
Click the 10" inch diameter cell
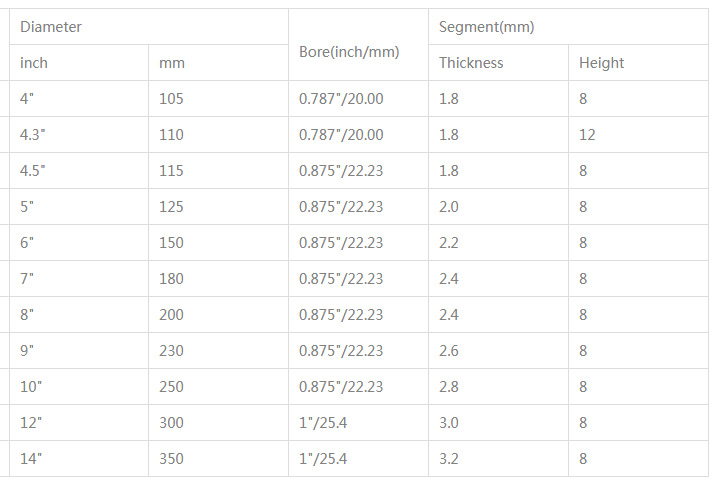coord(31,387)
